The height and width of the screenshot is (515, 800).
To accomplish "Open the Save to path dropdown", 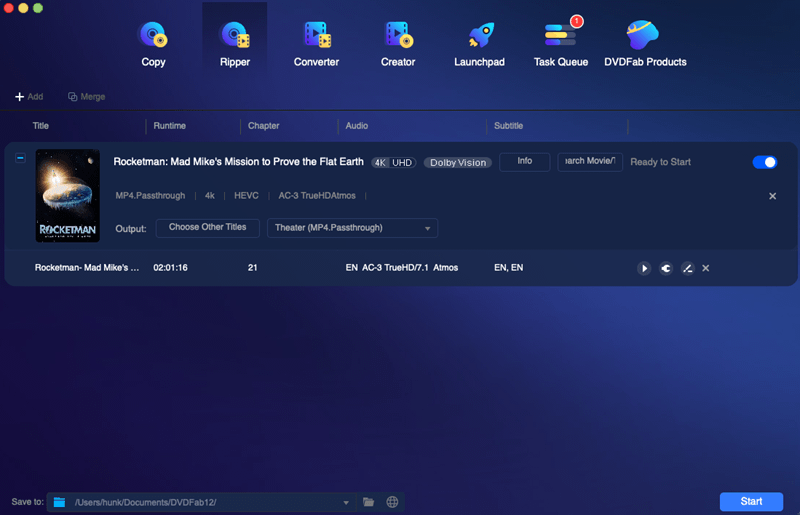I will click(x=346, y=503).
